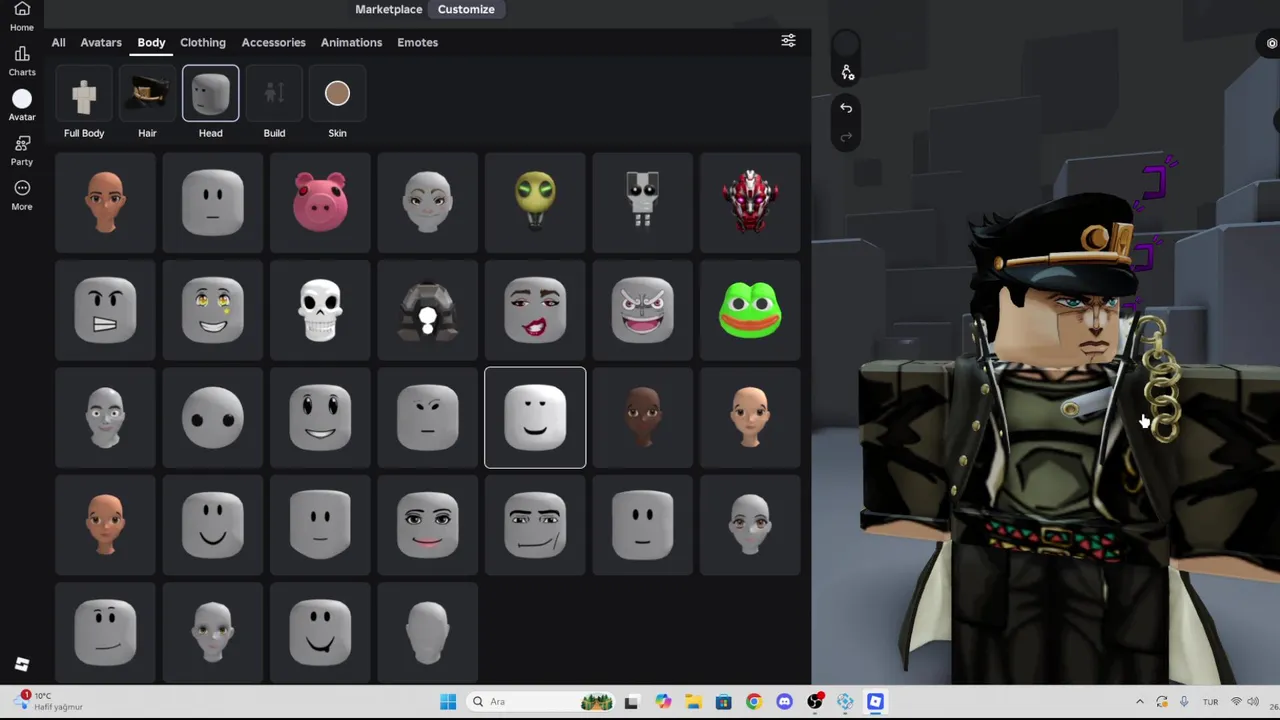Screen dimensions: 1280x720
Task: Switch to the Animations tab
Action: 351,42
